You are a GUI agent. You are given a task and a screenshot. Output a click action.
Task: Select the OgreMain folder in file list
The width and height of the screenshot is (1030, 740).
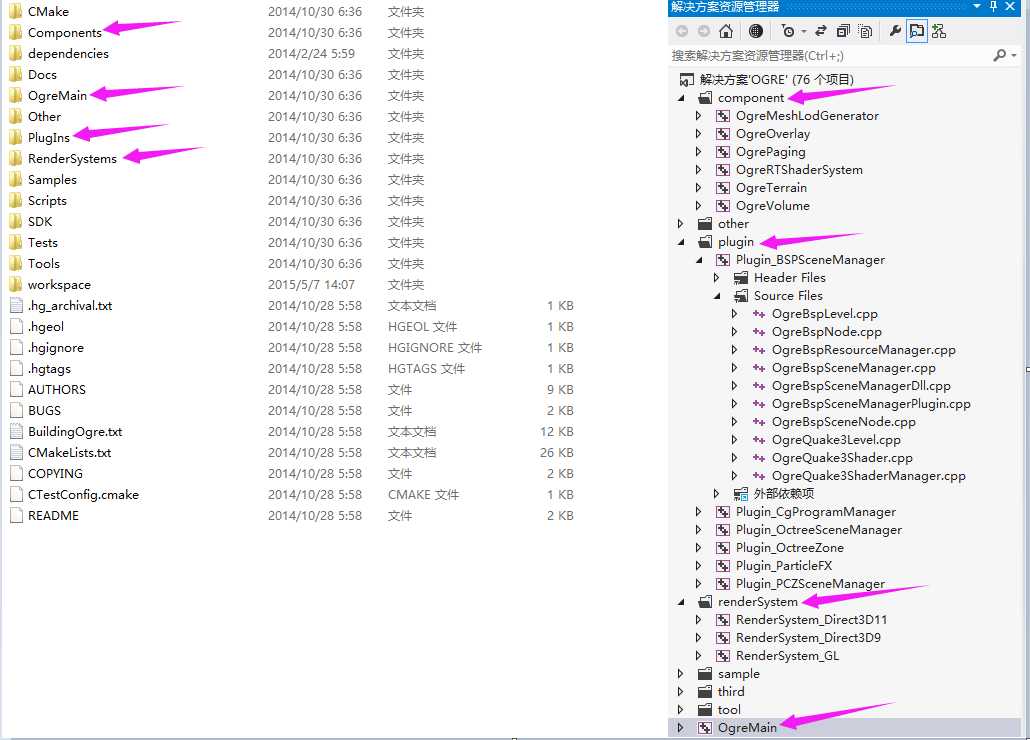pyautogui.click(x=57, y=95)
